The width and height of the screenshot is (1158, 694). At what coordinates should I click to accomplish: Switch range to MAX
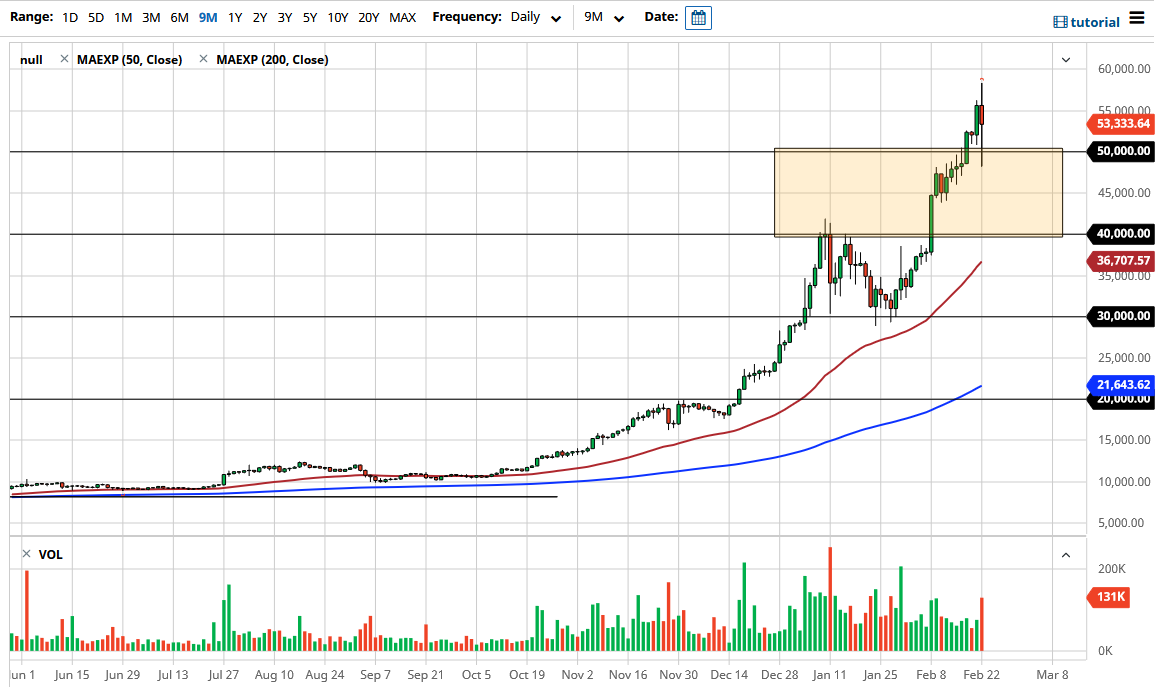[403, 17]
